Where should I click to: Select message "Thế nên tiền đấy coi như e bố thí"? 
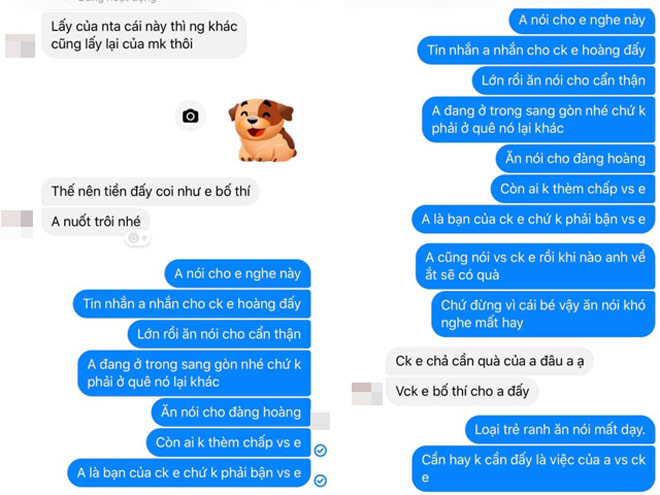[150, 192]
